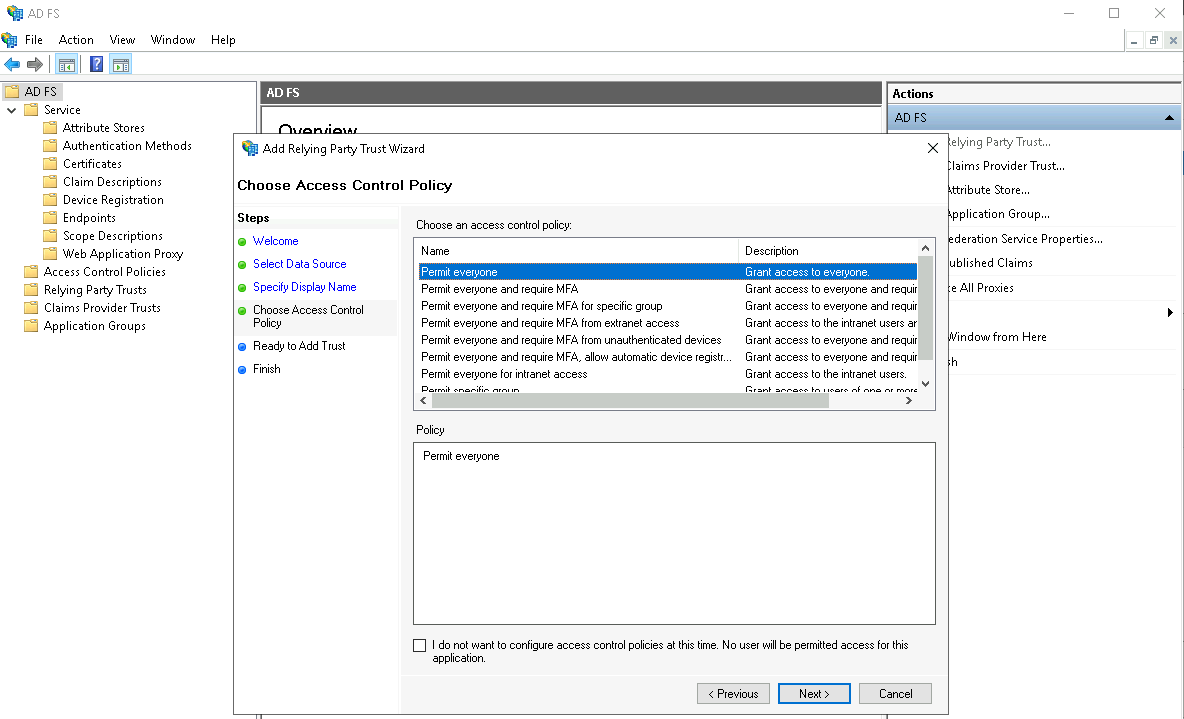Select 'Permit everyone and require MFA' policy
The image size is (1184, 719).
pos(499,289)
